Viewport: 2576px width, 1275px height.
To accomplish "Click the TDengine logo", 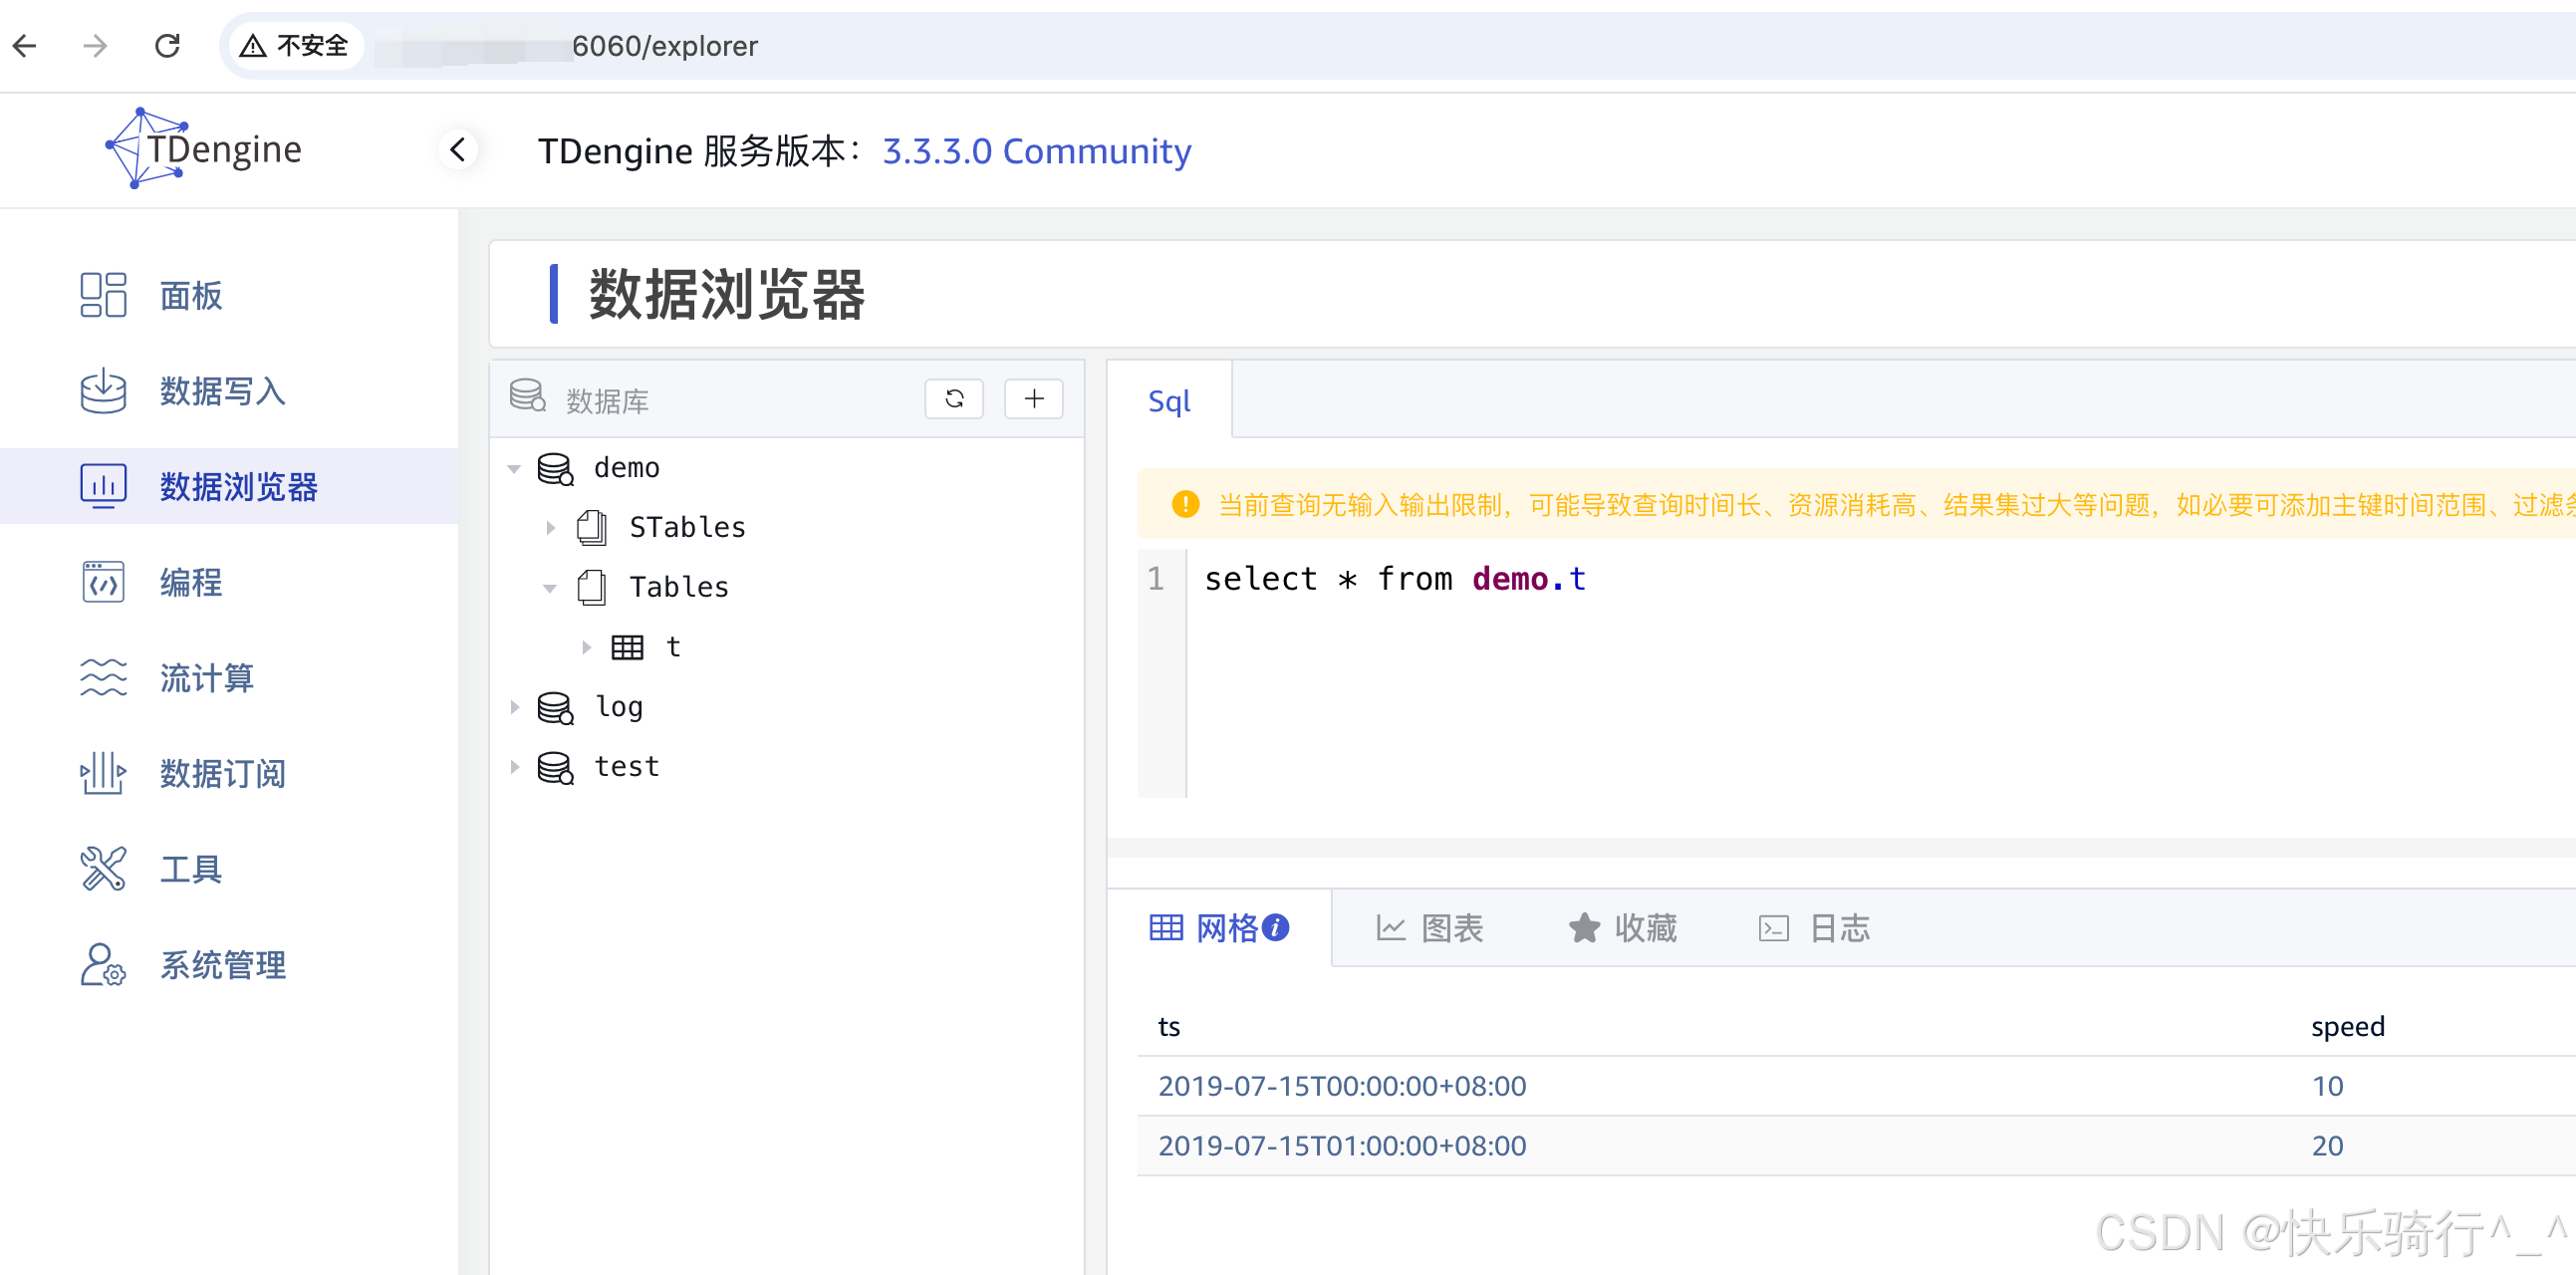I will click(203, 148).
